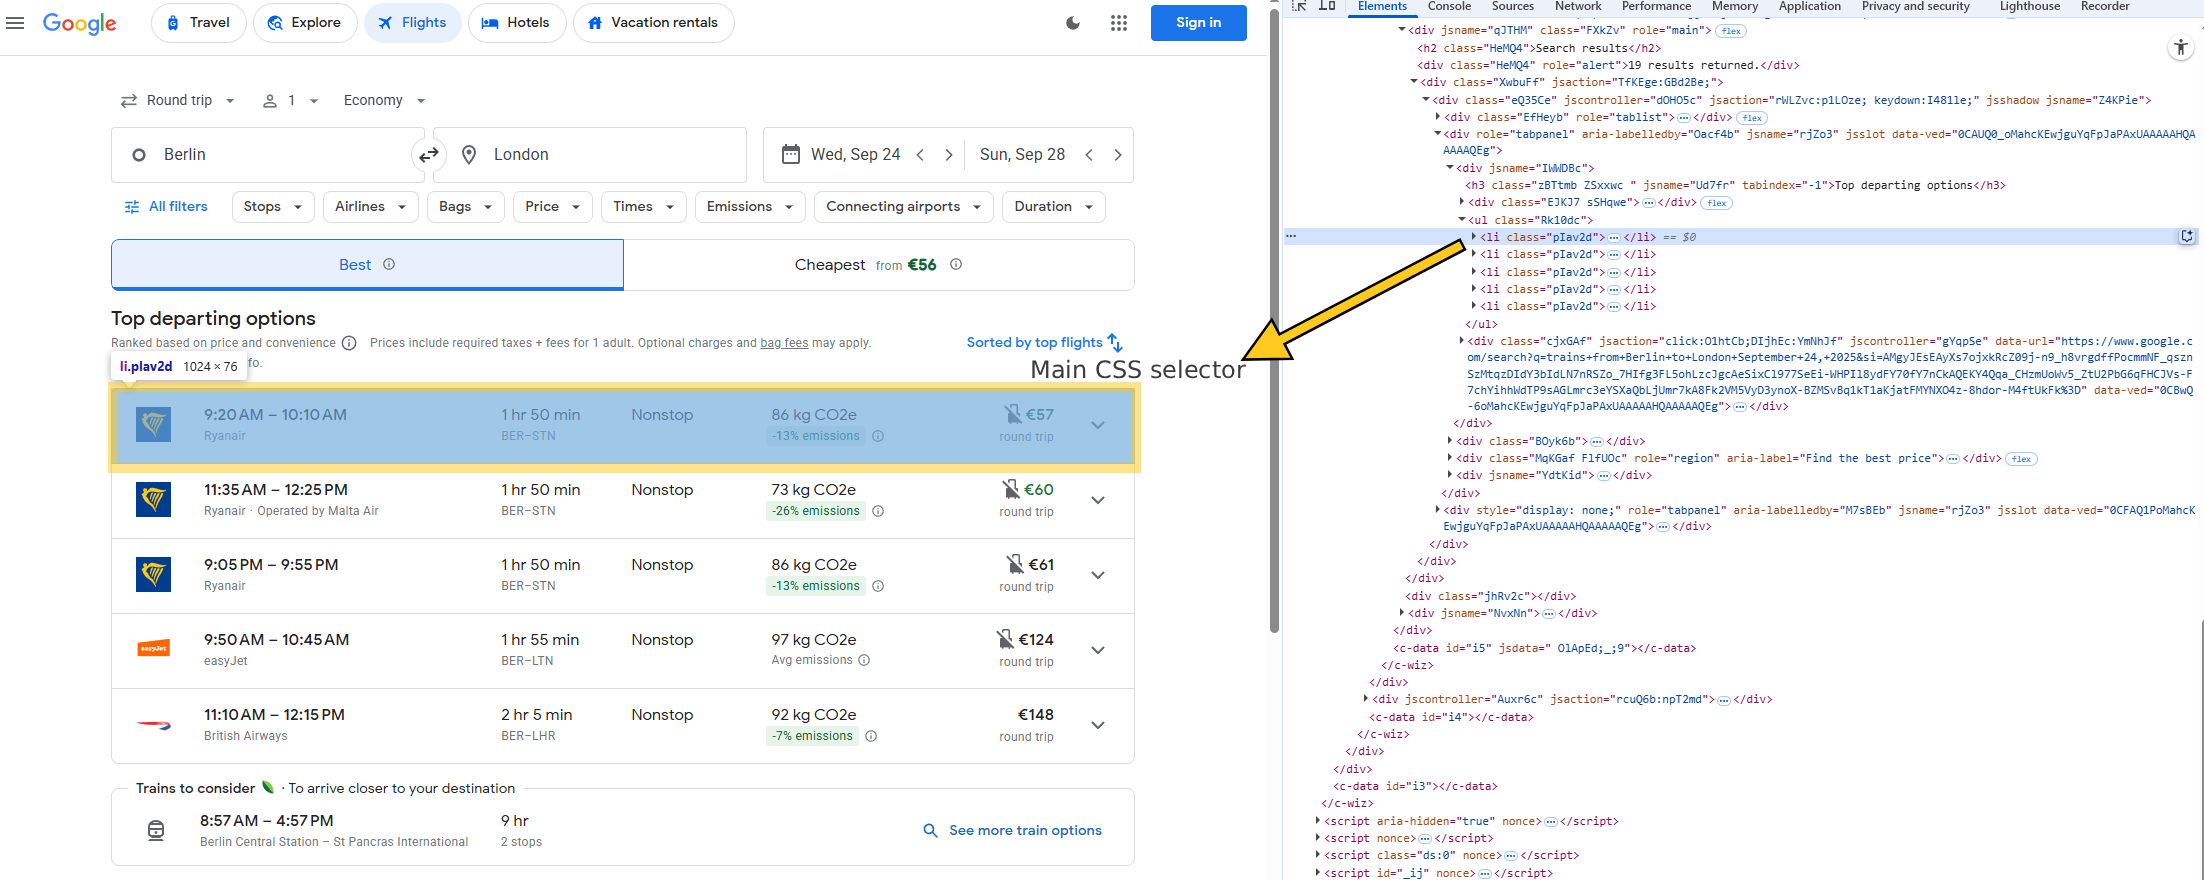Open the Emissions filter dropdown

pyautogui.click(x=750, y=207)
